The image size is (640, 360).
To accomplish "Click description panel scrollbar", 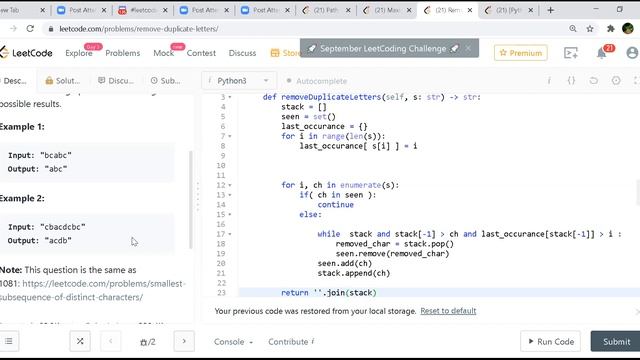I will [191, 200].
